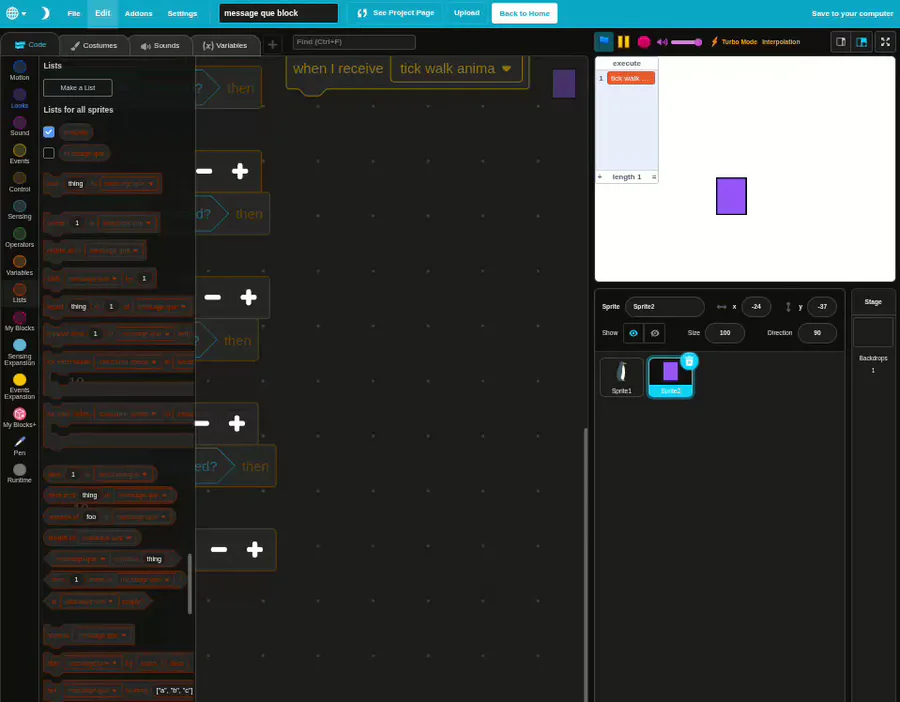Screen dimensions: 900x702
Task: Click the Upload button
Action: point(467,13)
